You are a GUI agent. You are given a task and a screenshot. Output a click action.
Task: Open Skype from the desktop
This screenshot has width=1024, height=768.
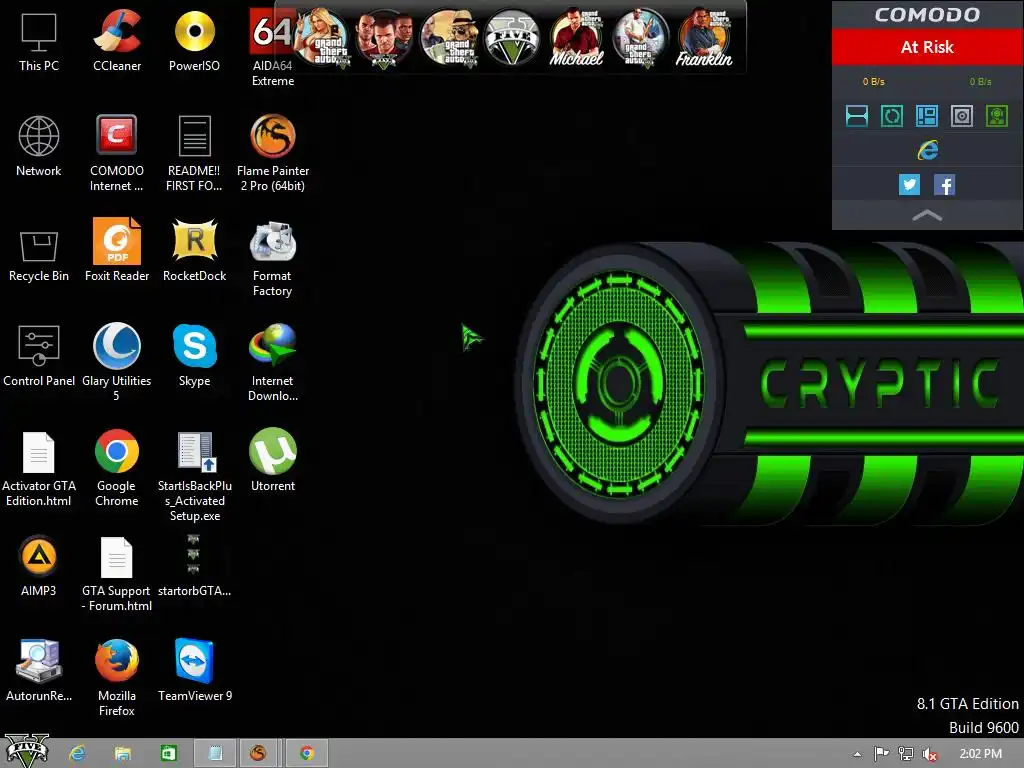coord(194,357)
